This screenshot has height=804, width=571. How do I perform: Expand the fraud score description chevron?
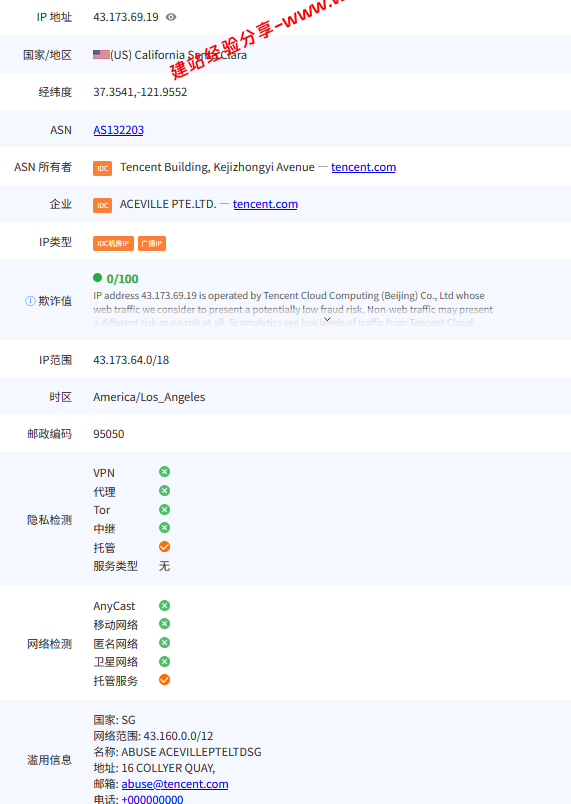tap(327, 319)
